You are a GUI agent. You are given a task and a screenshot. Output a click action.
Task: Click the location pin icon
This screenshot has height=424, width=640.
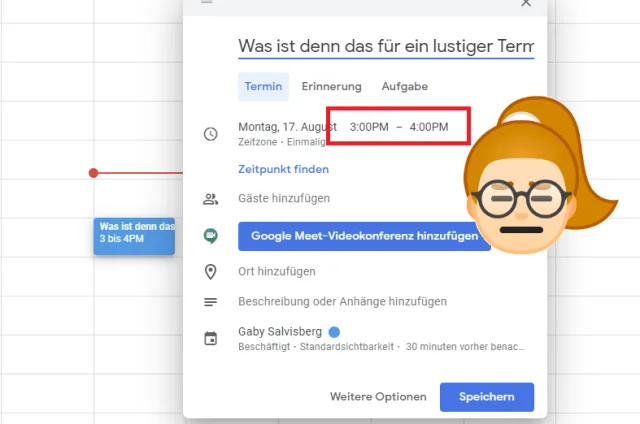[x=211, y=272]
